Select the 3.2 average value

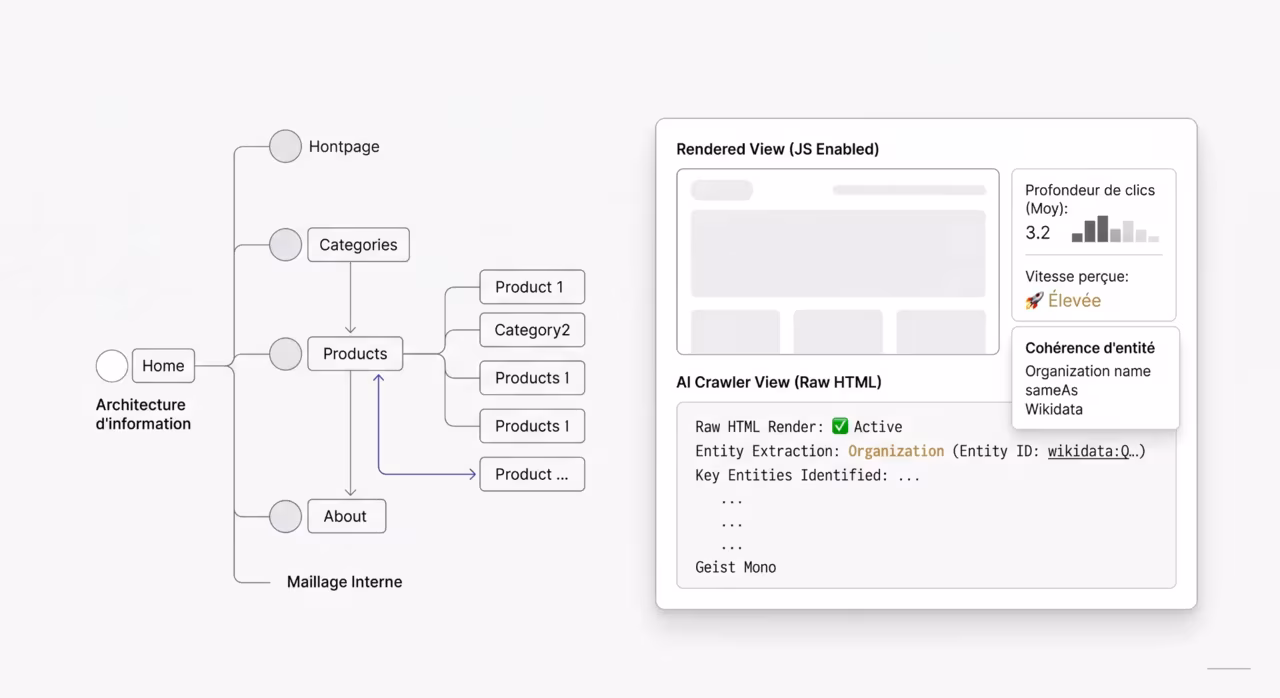1038,233
